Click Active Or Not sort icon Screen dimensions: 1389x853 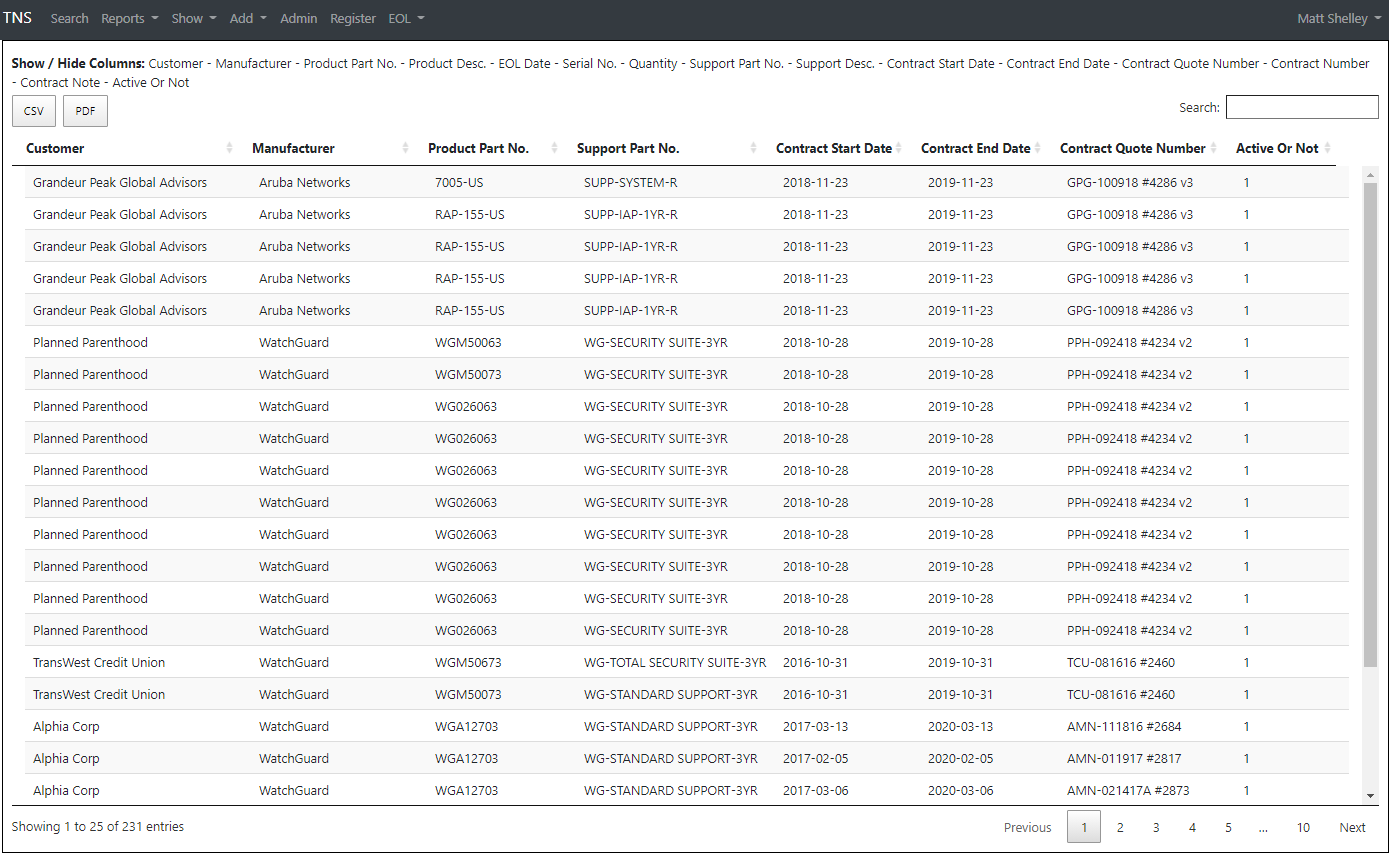coord(1327,148)
